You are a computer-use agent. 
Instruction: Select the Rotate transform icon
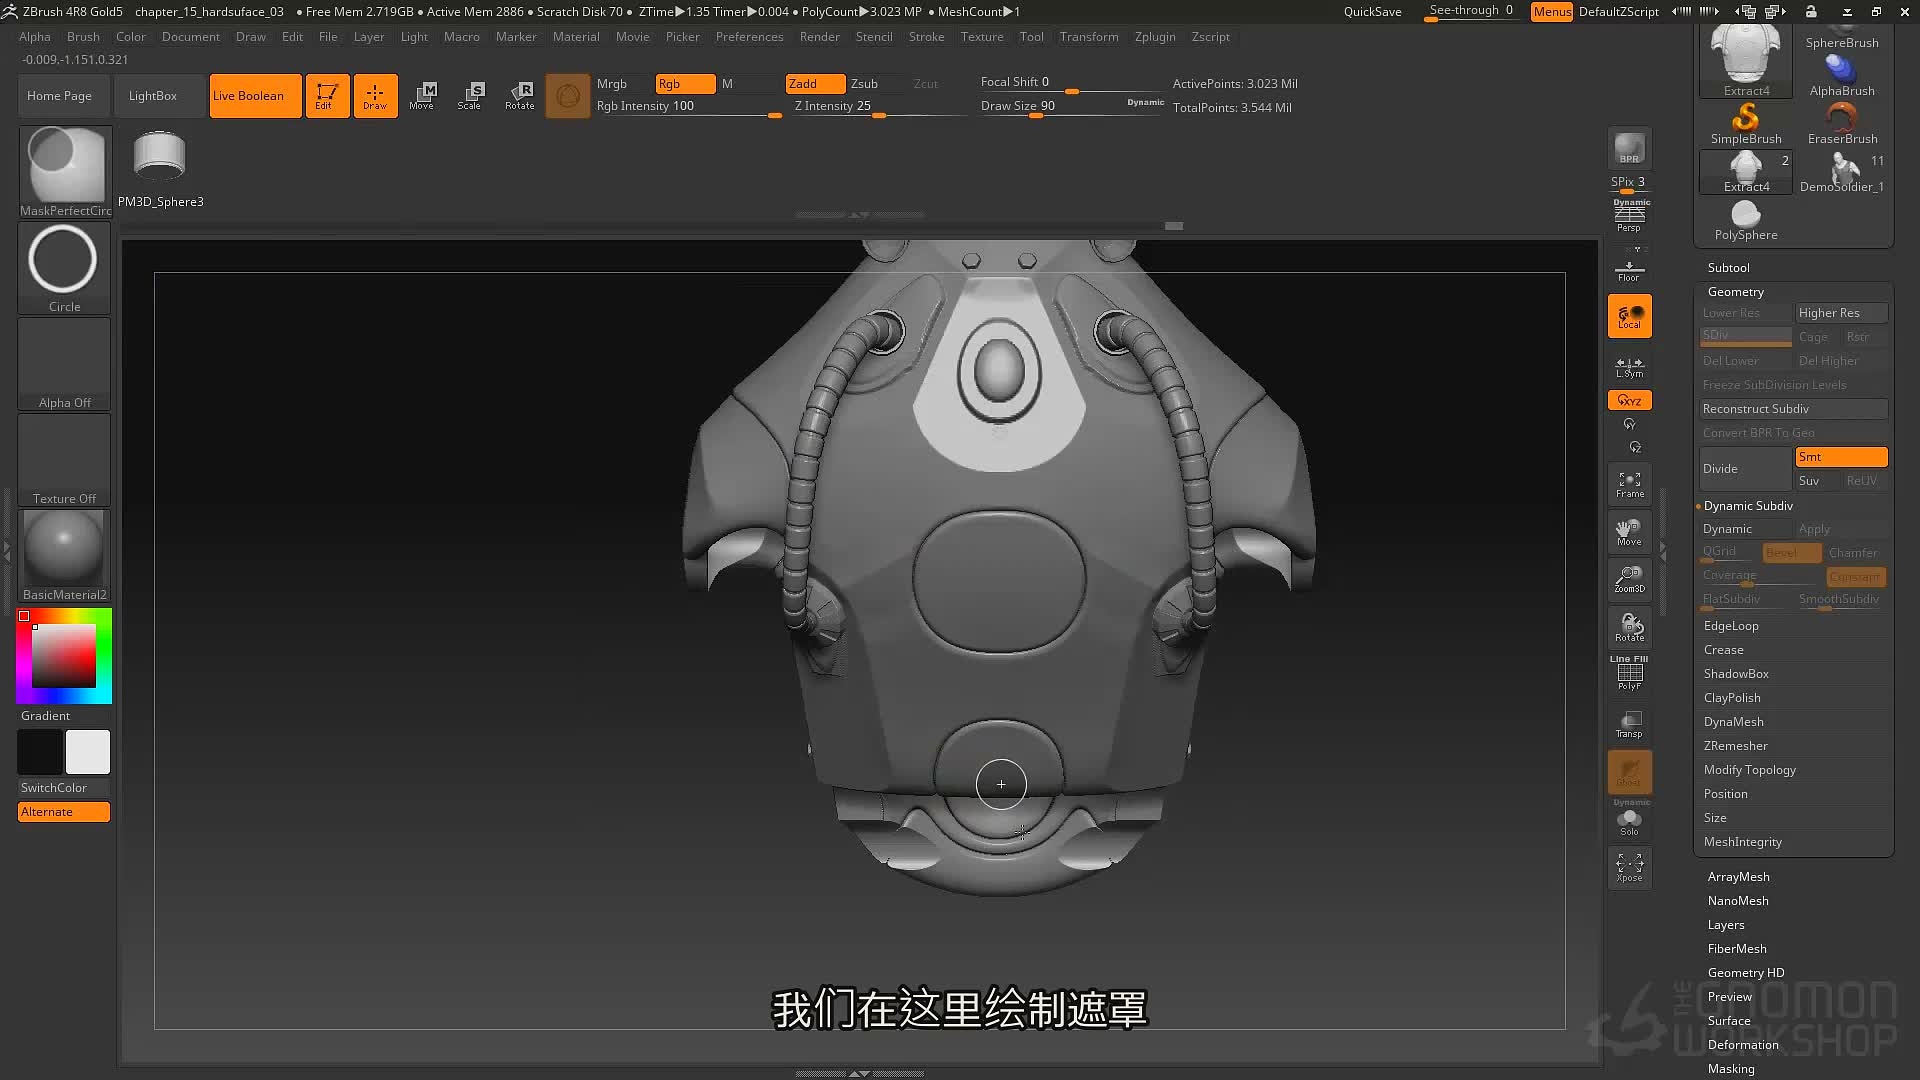click(519, 96)
